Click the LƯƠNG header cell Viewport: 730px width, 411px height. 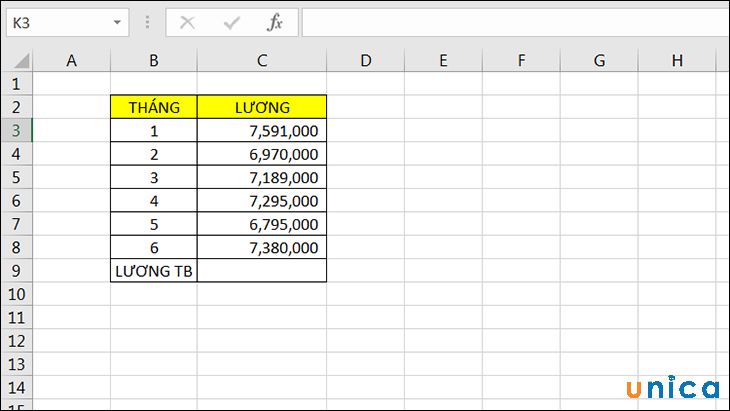point(262,107)
